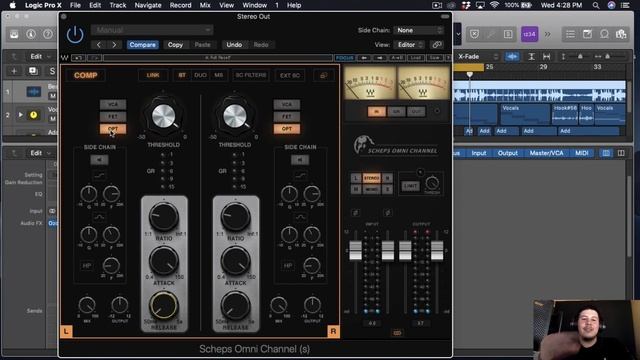The image size is (640, 360).
Task: Open Side Chain None dropdown
Action: coord(419,30)
